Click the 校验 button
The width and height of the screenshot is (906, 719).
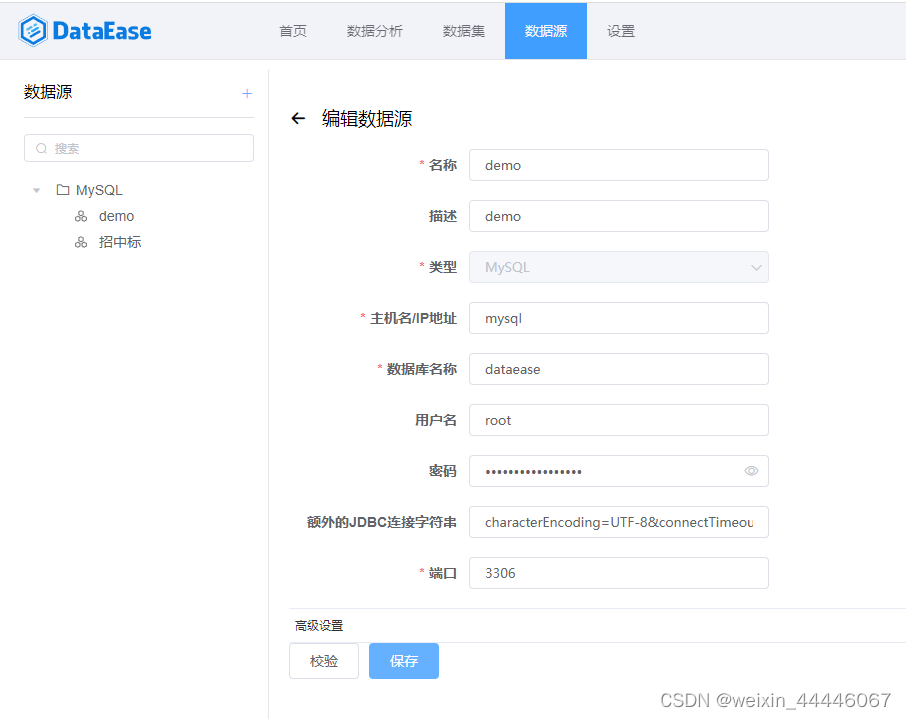tap(324, 661)
